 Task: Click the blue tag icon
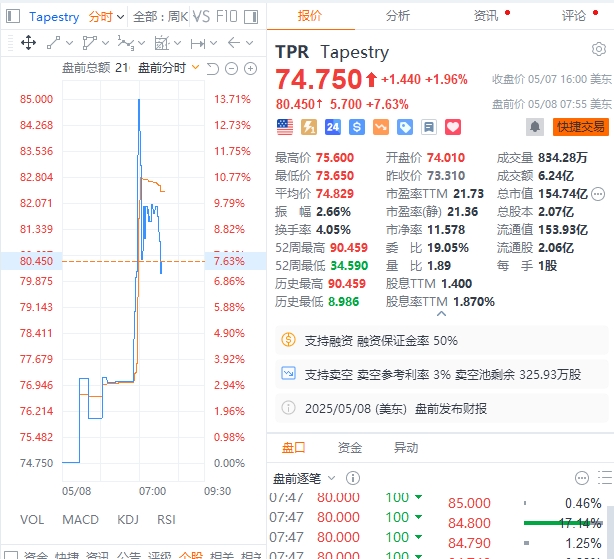point(405,127)
